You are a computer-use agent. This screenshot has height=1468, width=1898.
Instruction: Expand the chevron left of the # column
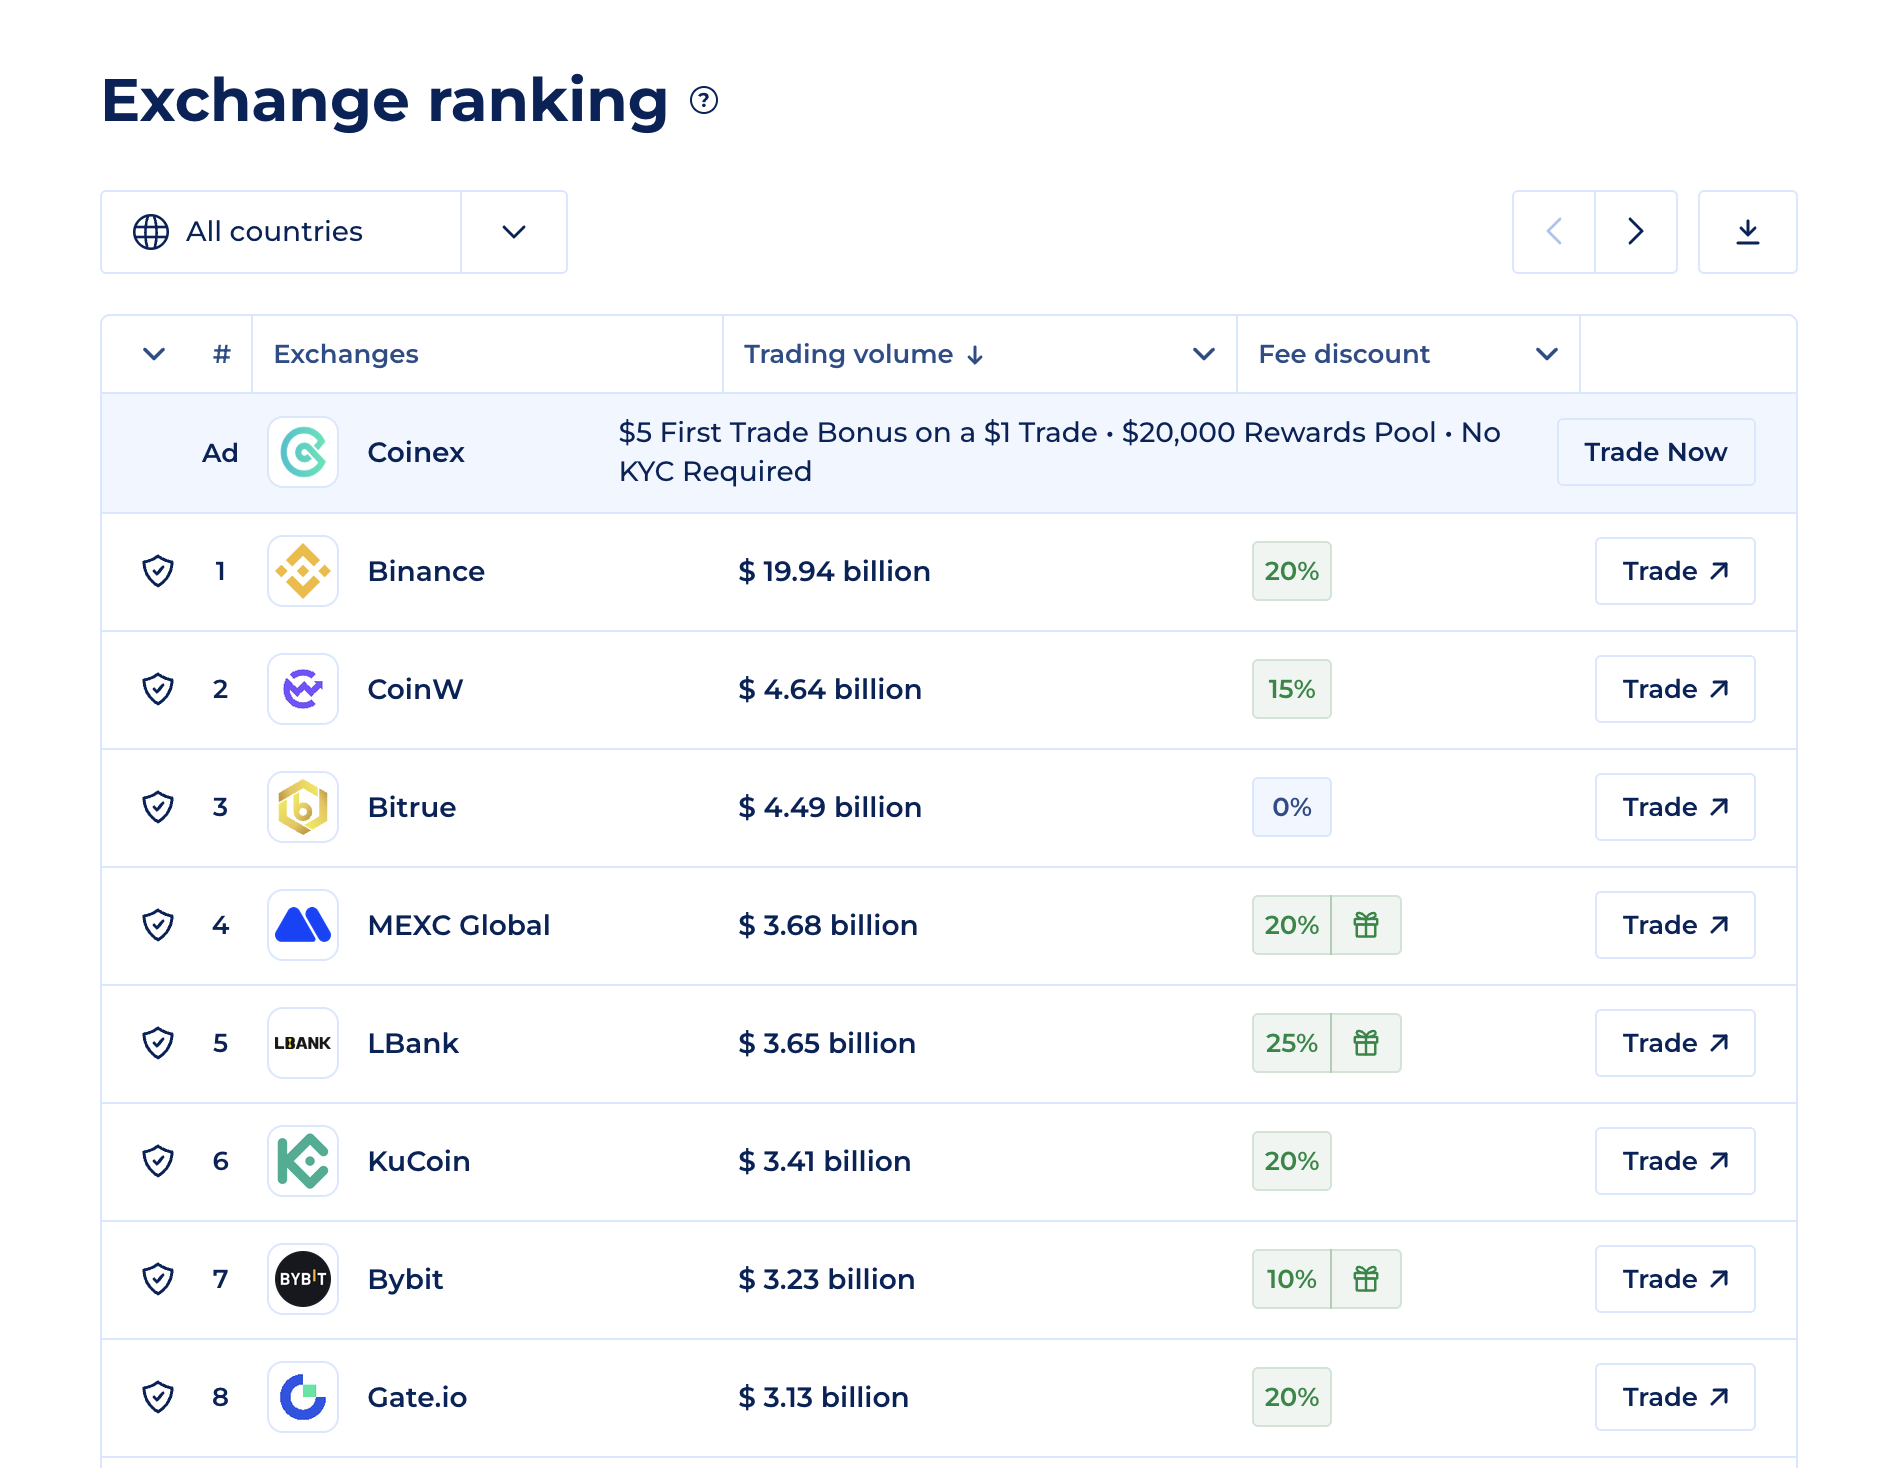pyautogui.click(x=154, y=354)
